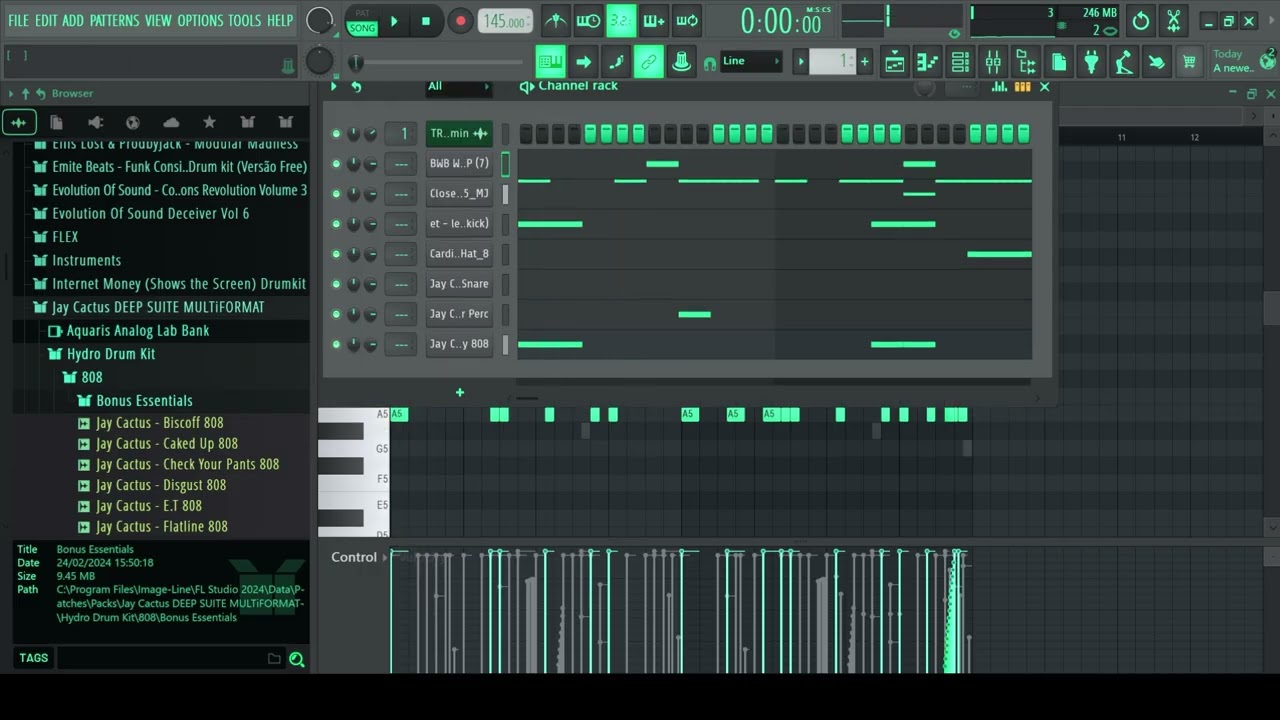Open the Mixer view icon
Viewport: 1280px width, 720px height.
click(x=993, y=62)
